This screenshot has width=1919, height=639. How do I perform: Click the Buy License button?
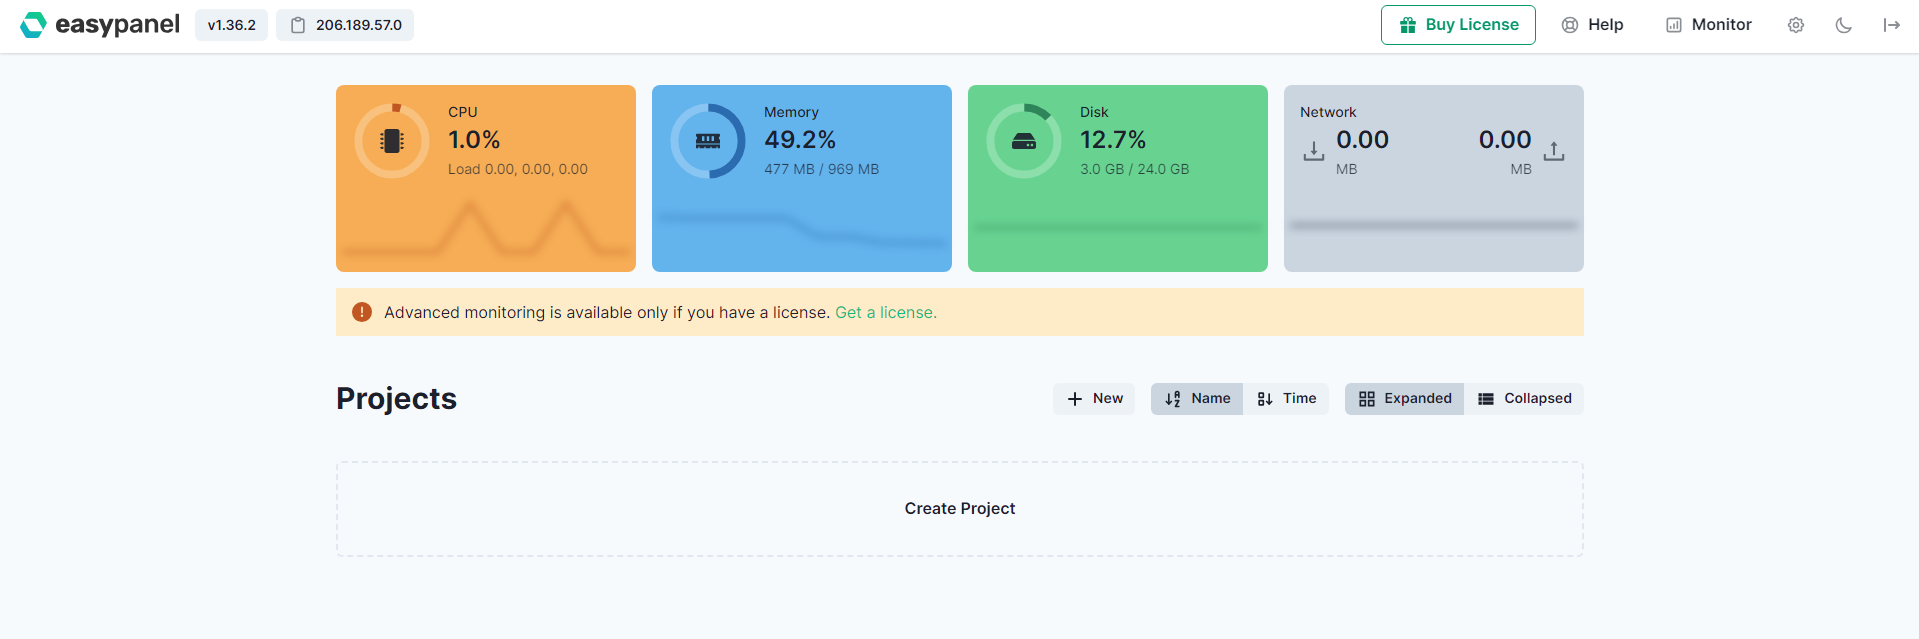tap(1458, 25)
